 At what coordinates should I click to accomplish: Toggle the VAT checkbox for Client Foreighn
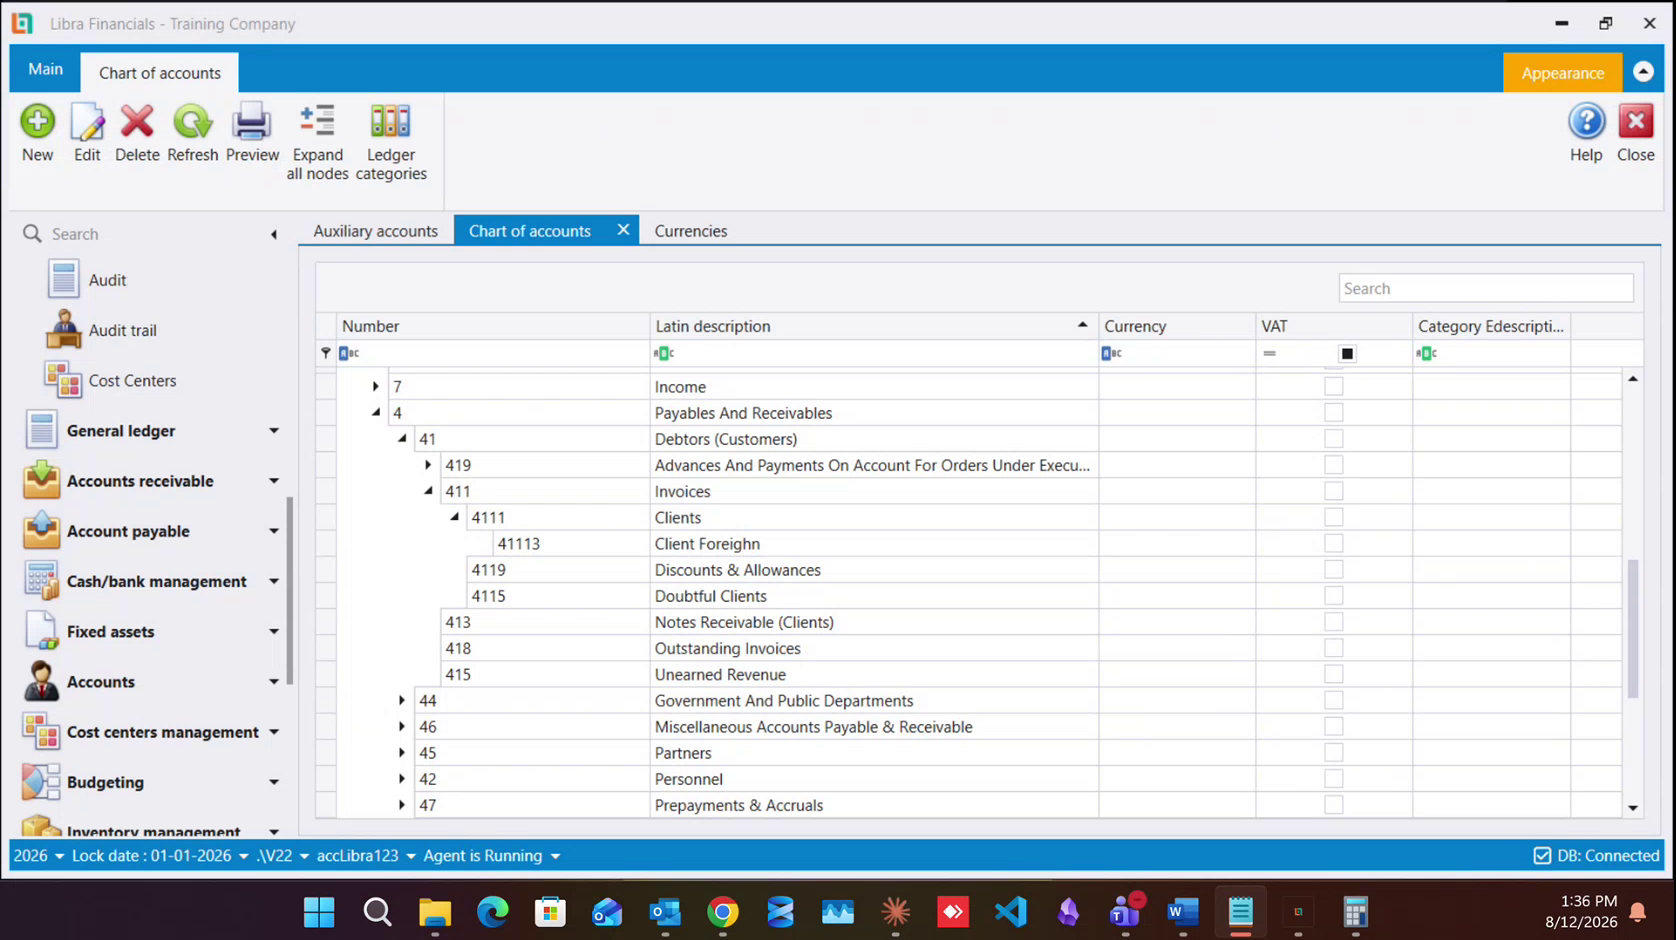pyautogui.click(x=1334, y=543)
